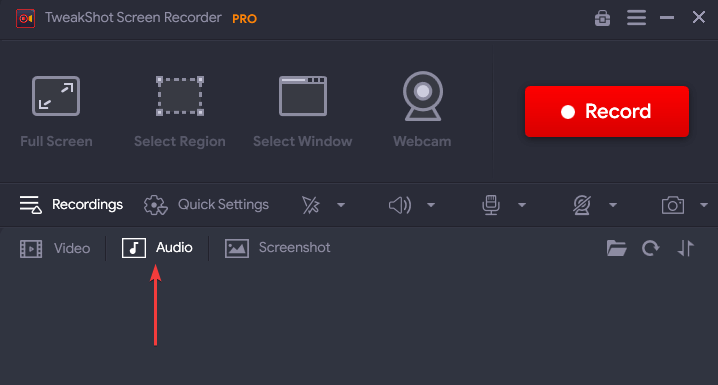Open the toolbox icon in title bar
The image size is (718, 385).
602,18
